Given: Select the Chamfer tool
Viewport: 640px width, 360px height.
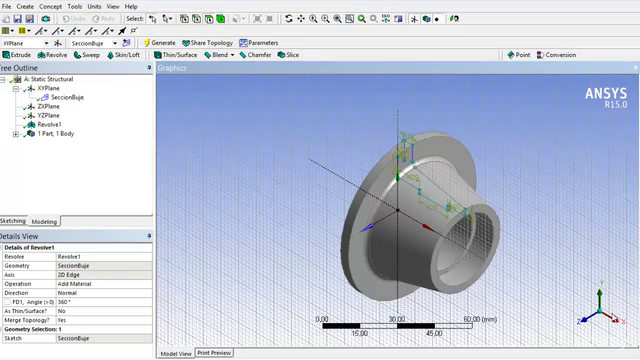Looking at the screenshot, I should click(x=256, y=55).
